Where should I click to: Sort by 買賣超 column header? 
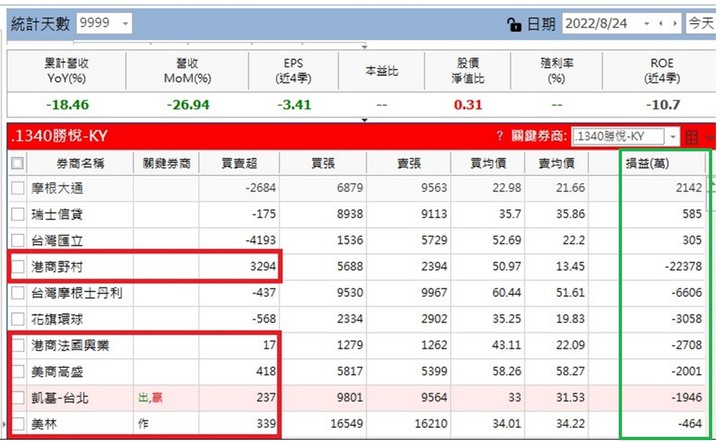pos(239,163)
